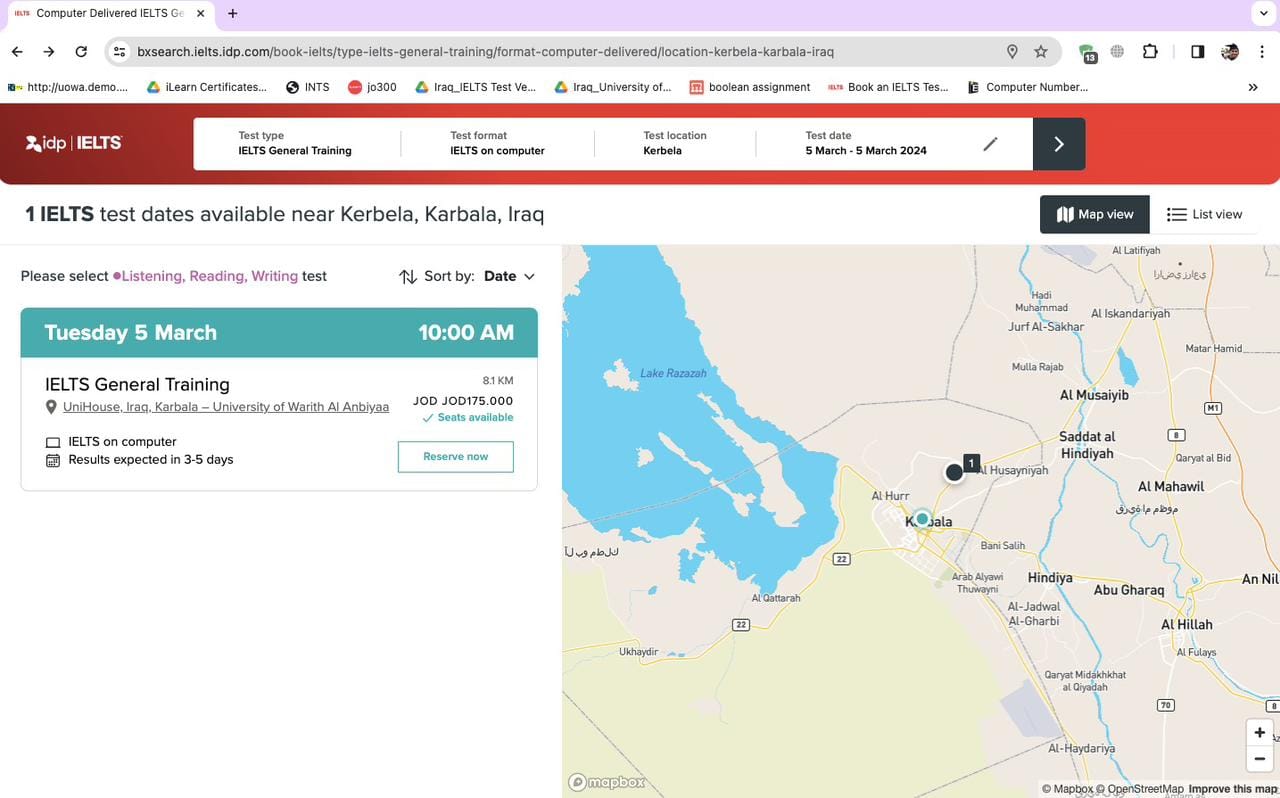Switch to List view

click(1204, 214)
